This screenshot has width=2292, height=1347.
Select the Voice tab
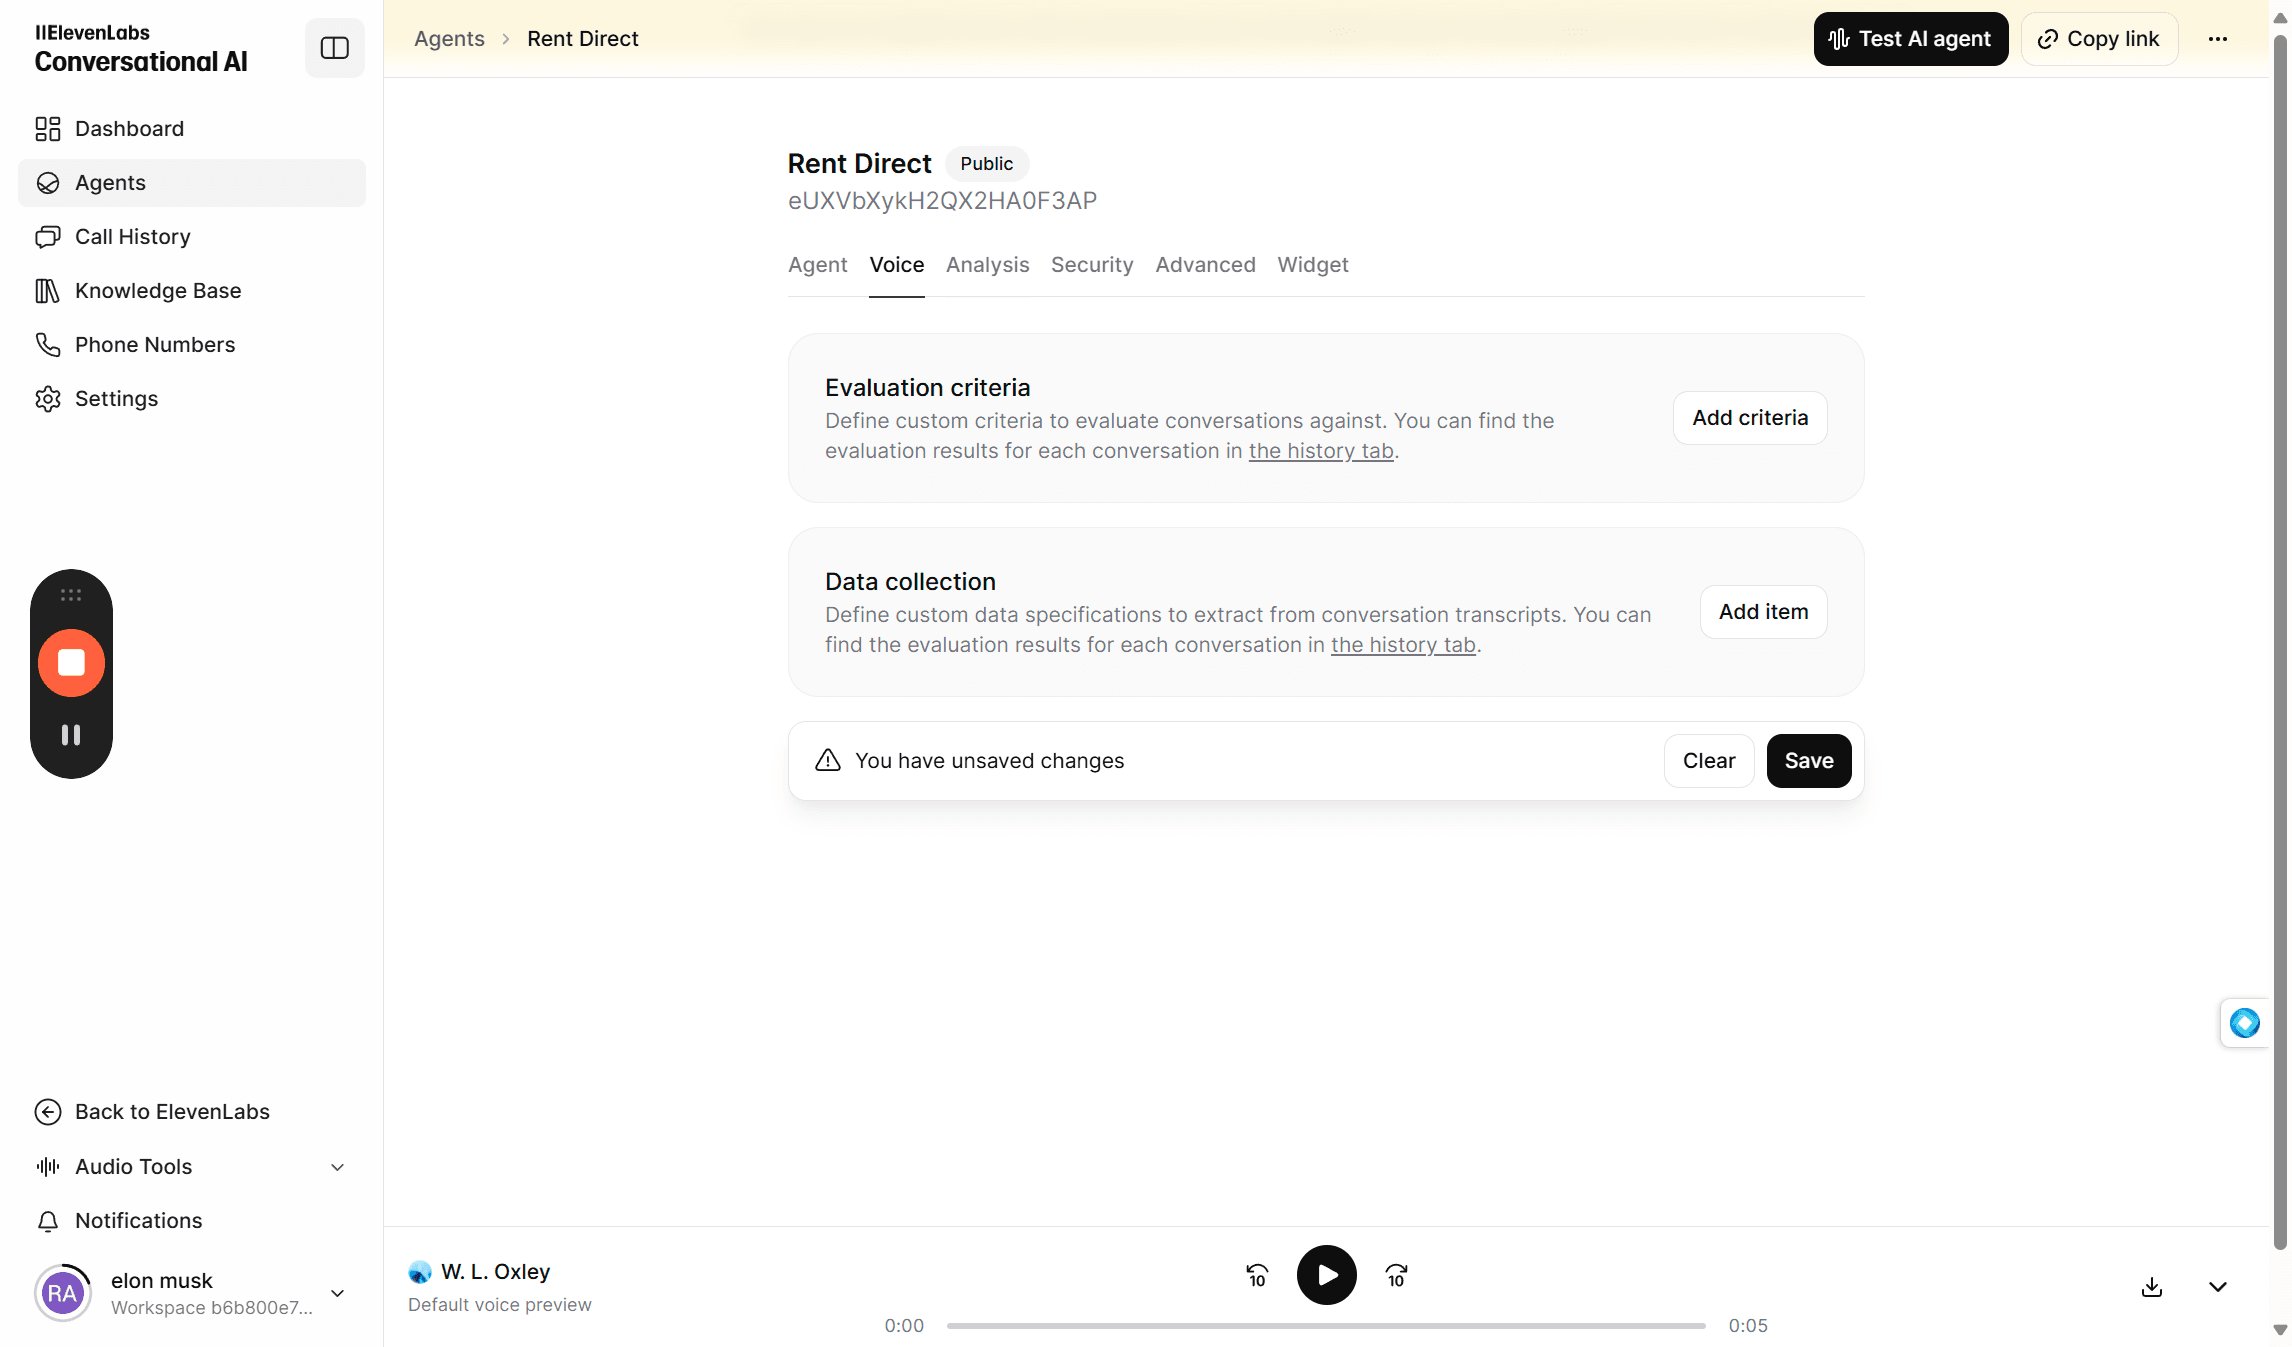pyautogui.click(x=896, y=265)
